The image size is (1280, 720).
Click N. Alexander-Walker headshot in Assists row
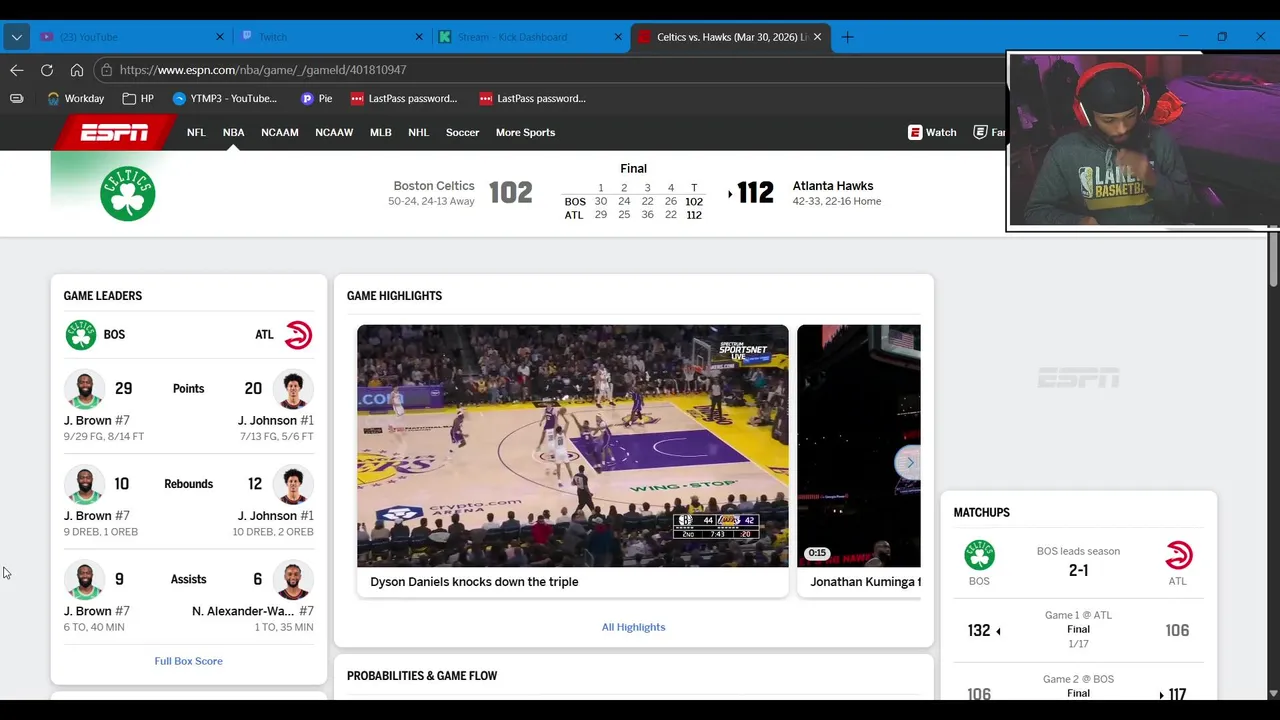[293, 580]
